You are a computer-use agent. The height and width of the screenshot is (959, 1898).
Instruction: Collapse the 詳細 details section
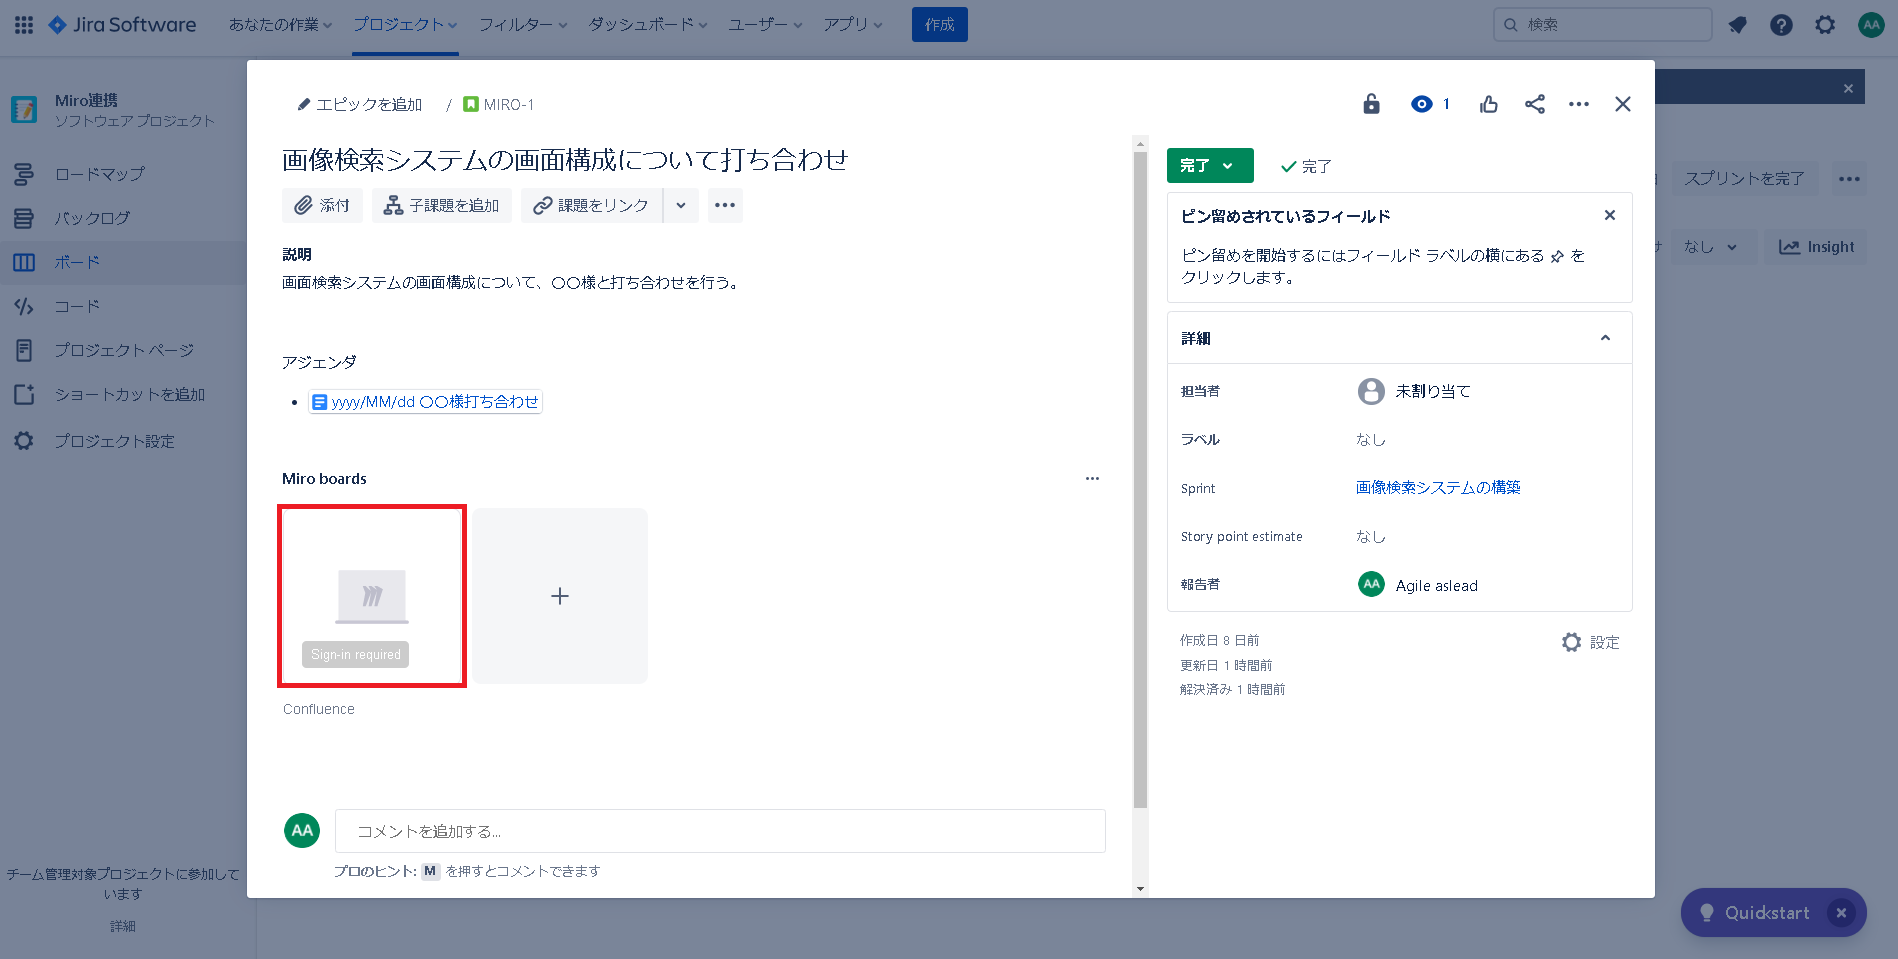pos(1605,338)
